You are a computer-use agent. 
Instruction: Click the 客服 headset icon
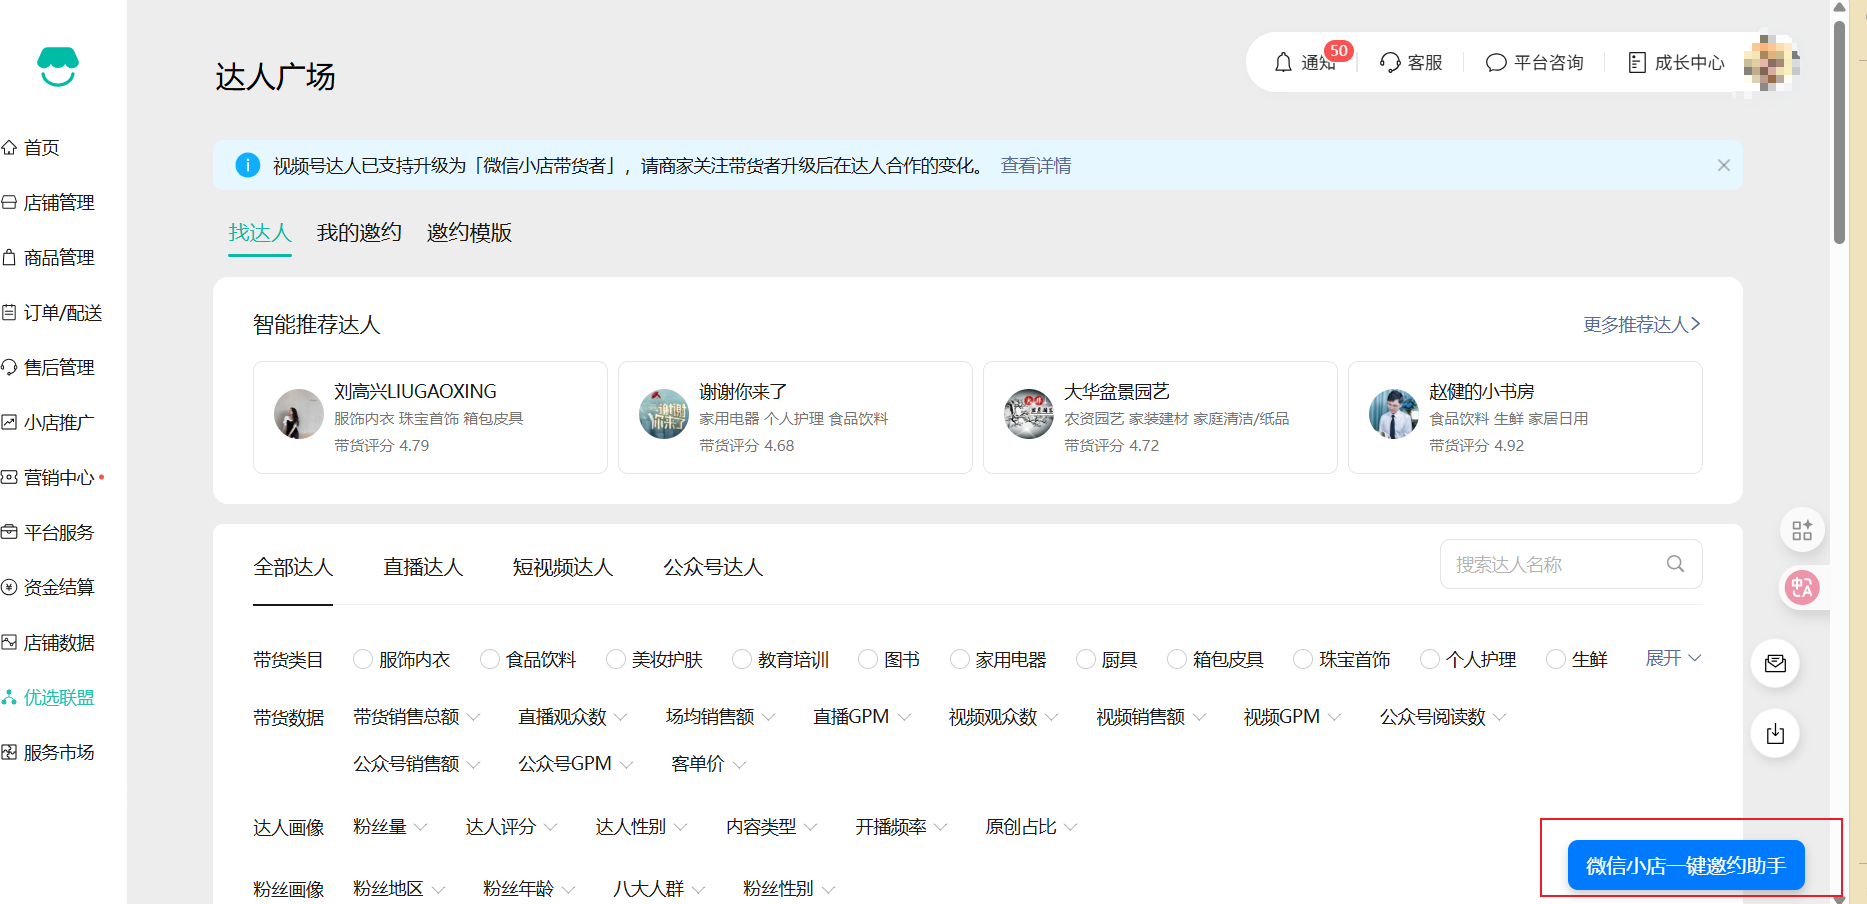1390,63
